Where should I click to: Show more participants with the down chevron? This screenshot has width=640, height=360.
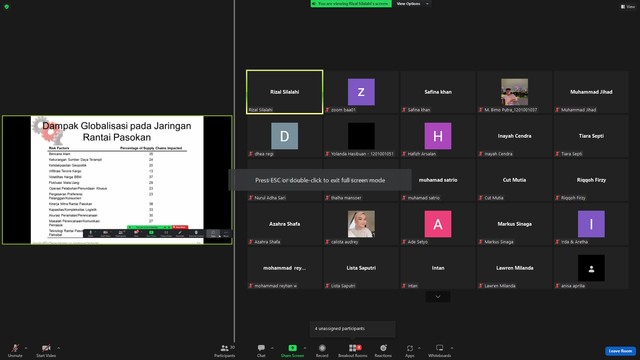[x=438, y=297]
